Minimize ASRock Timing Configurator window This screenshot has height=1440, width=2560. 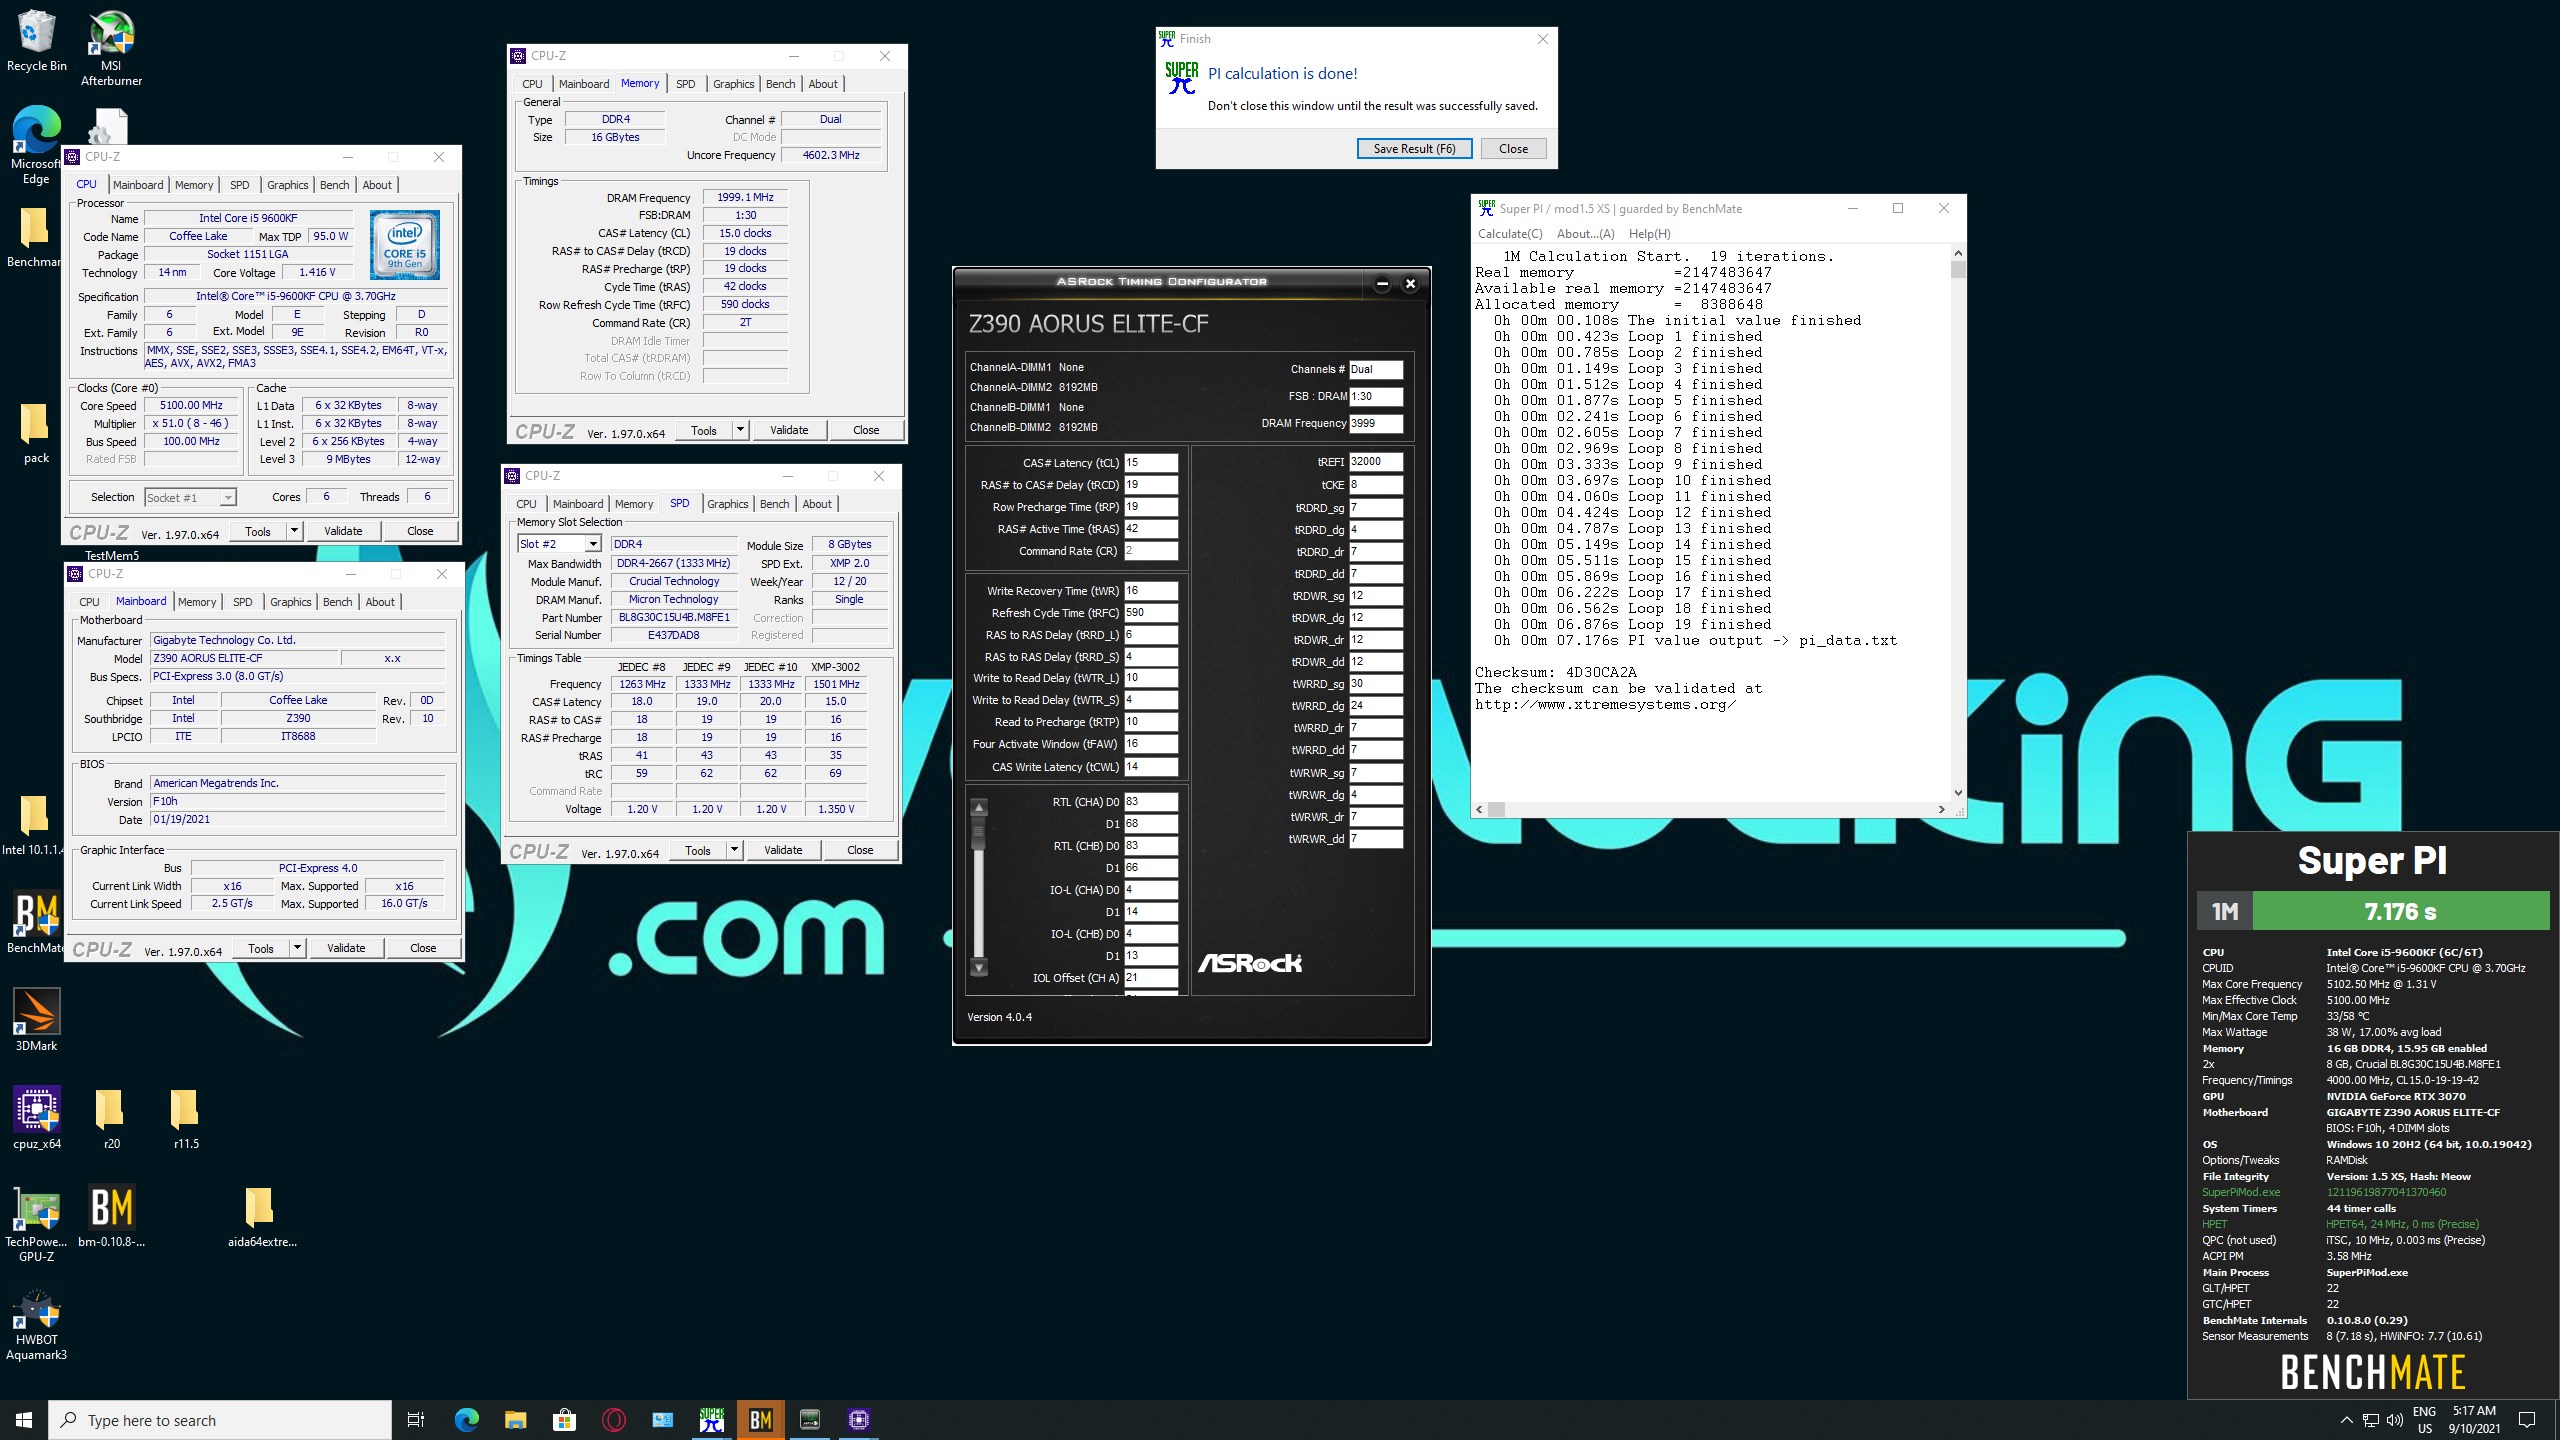pos(1382,284)
